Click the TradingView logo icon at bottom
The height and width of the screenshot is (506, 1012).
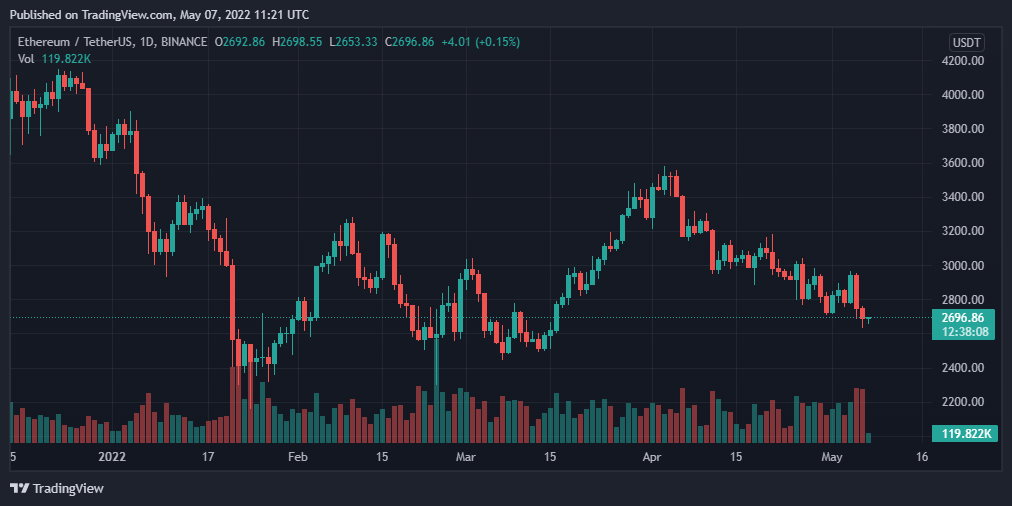pyautogui.click(x=20, y=489)
